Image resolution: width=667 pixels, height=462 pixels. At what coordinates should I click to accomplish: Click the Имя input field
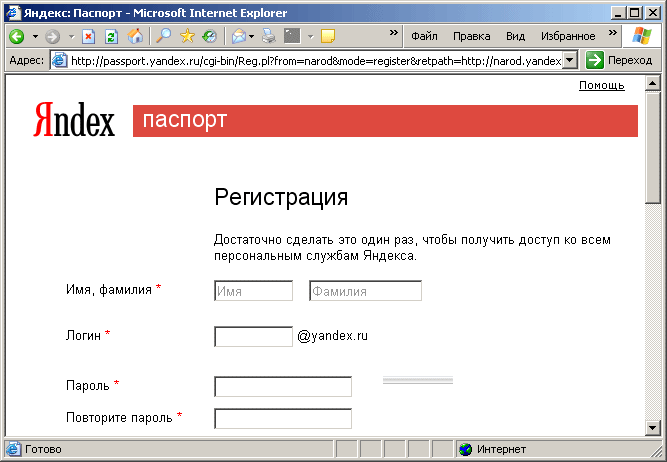254,291
